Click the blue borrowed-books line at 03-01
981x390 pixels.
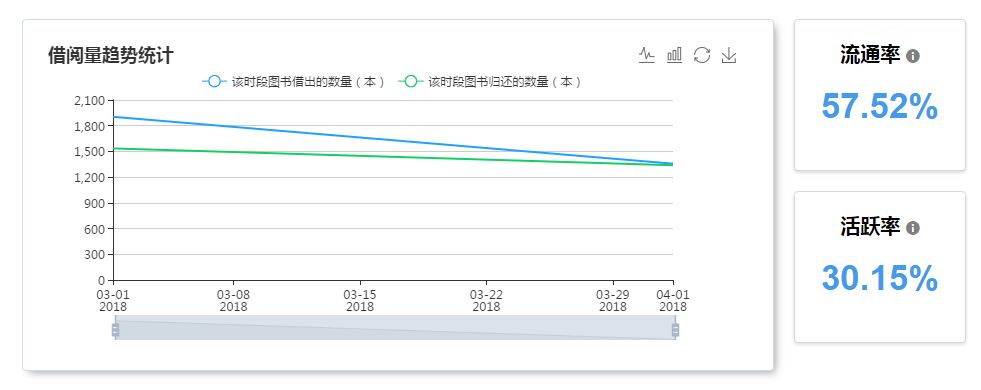(x=115, y=117)
